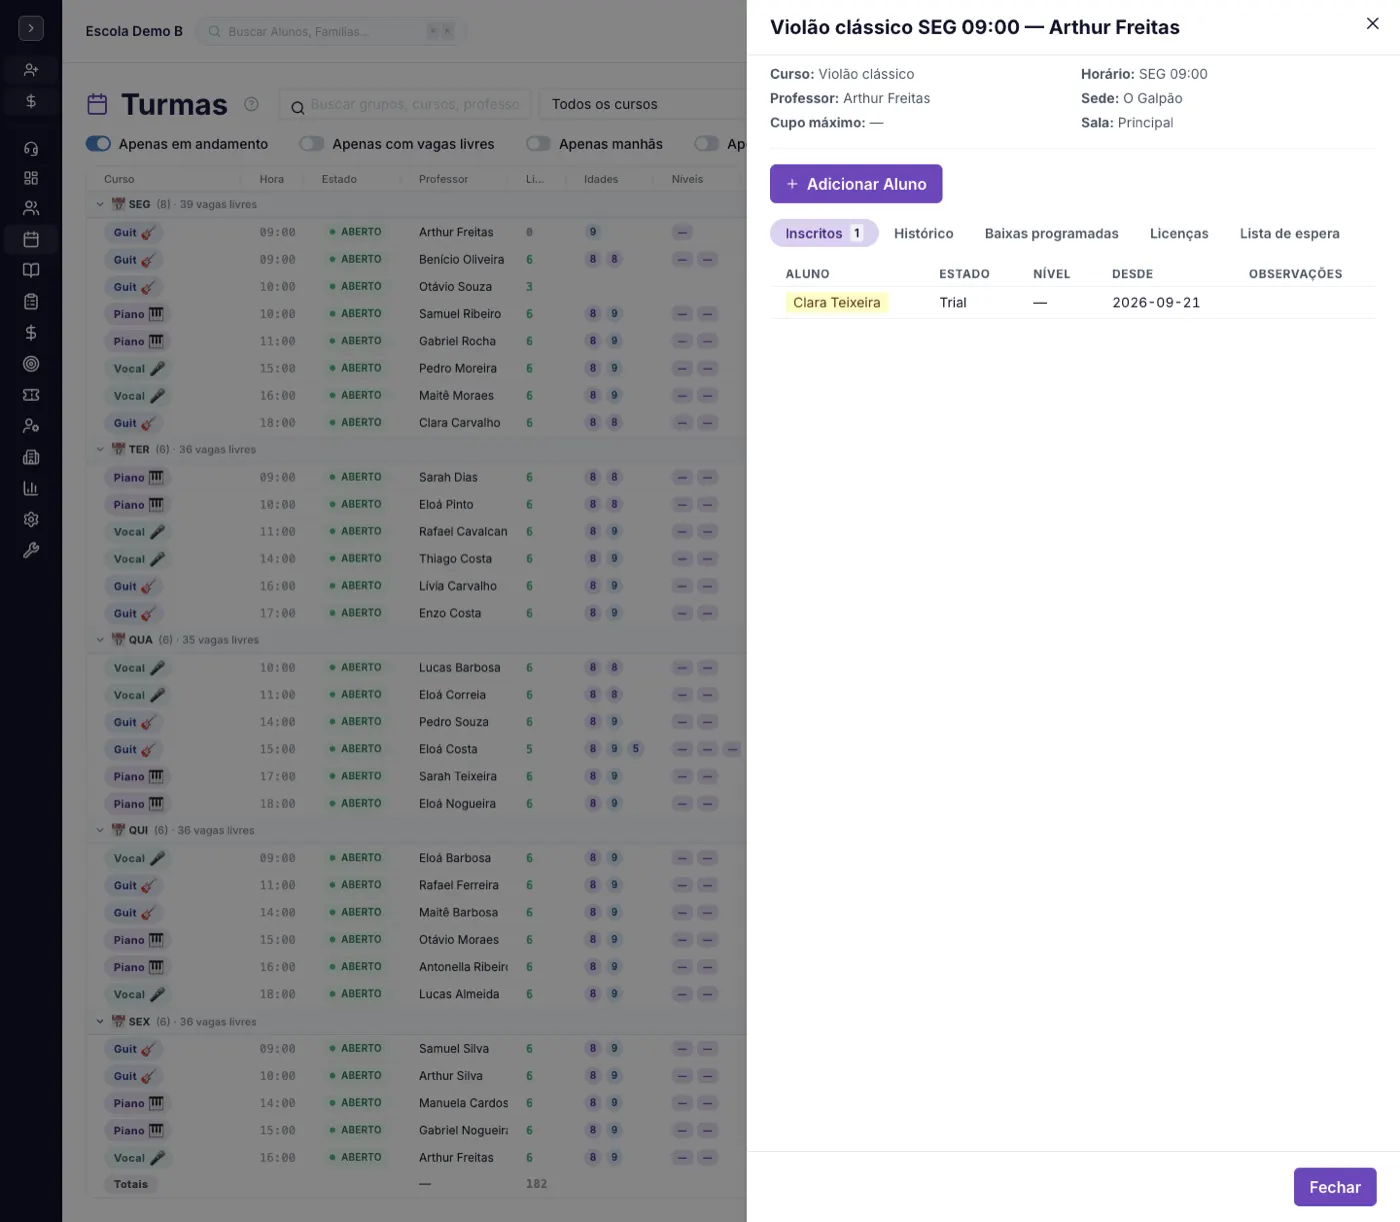
Task: Open the Lista de espera tab
Action: pyautogui.click(x=1289, y=233)
